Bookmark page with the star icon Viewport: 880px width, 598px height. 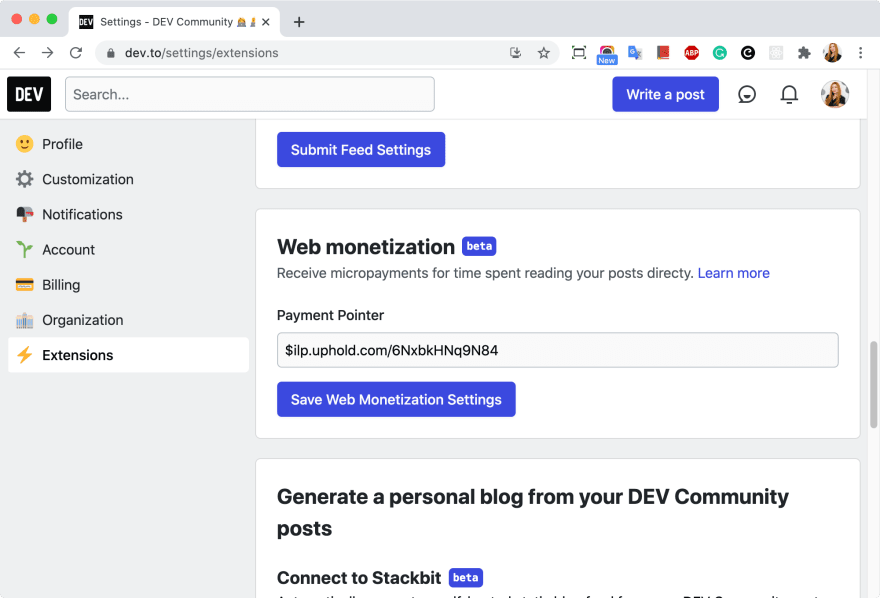coord(543,53)
